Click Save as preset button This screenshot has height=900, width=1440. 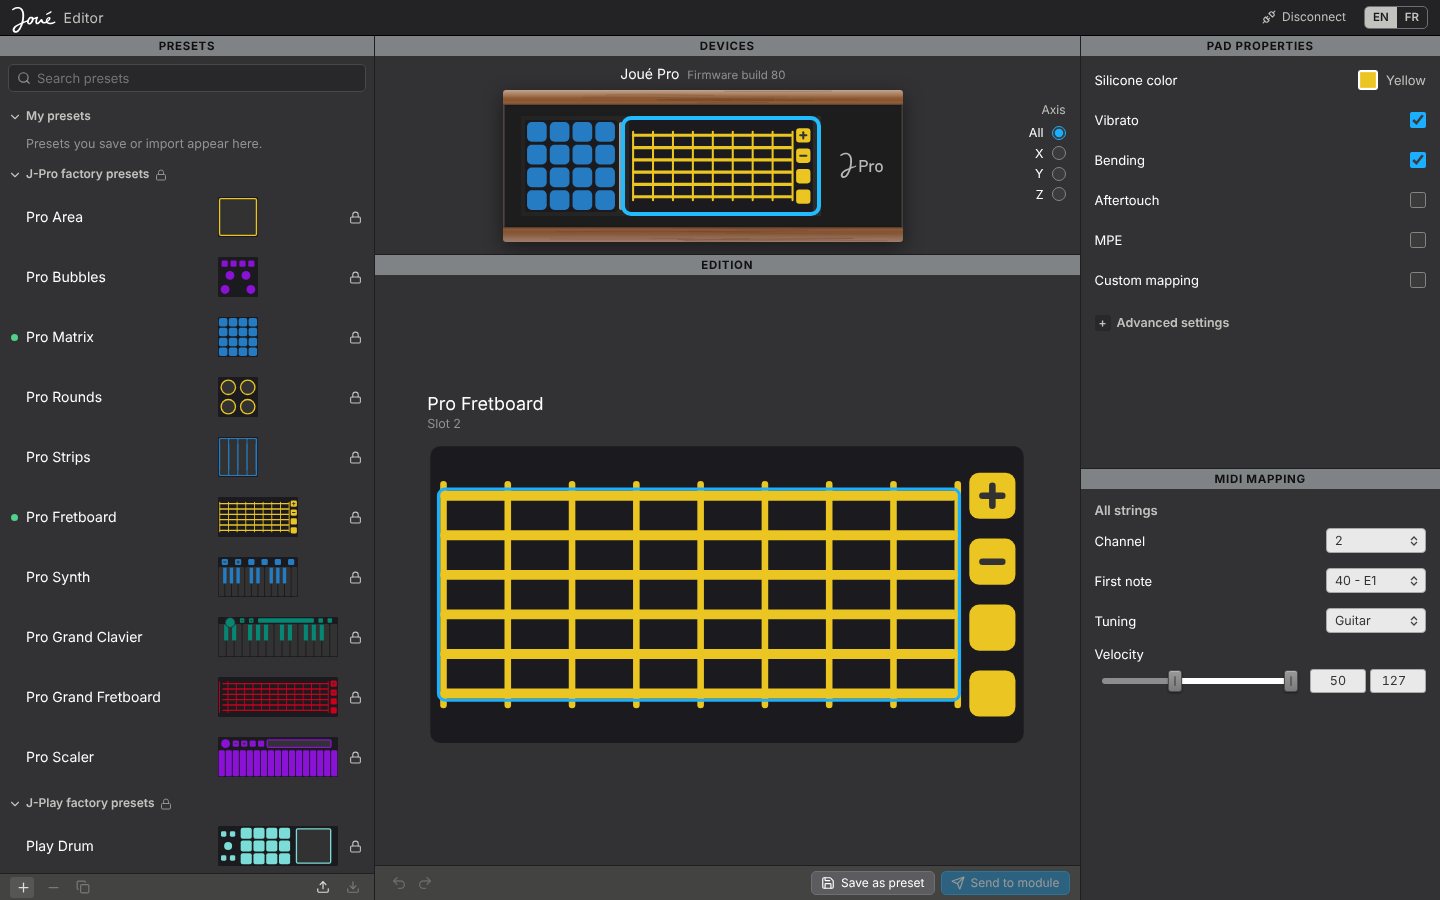click(x=873, y=883)
